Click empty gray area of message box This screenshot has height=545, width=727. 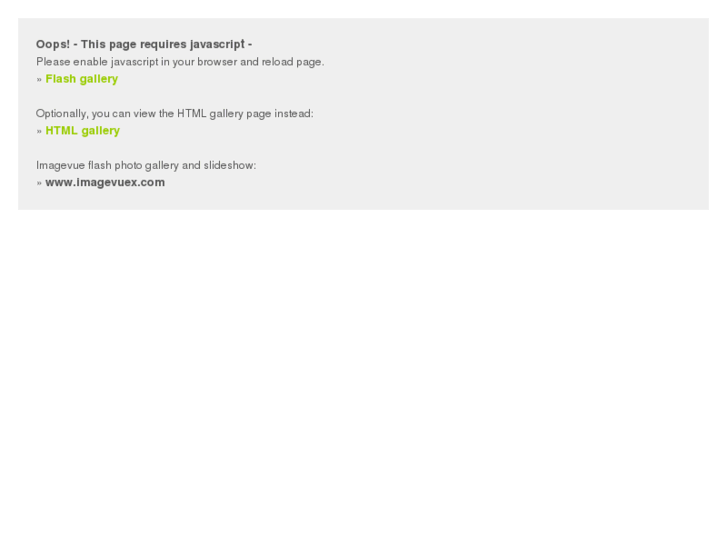click(510, 116)
